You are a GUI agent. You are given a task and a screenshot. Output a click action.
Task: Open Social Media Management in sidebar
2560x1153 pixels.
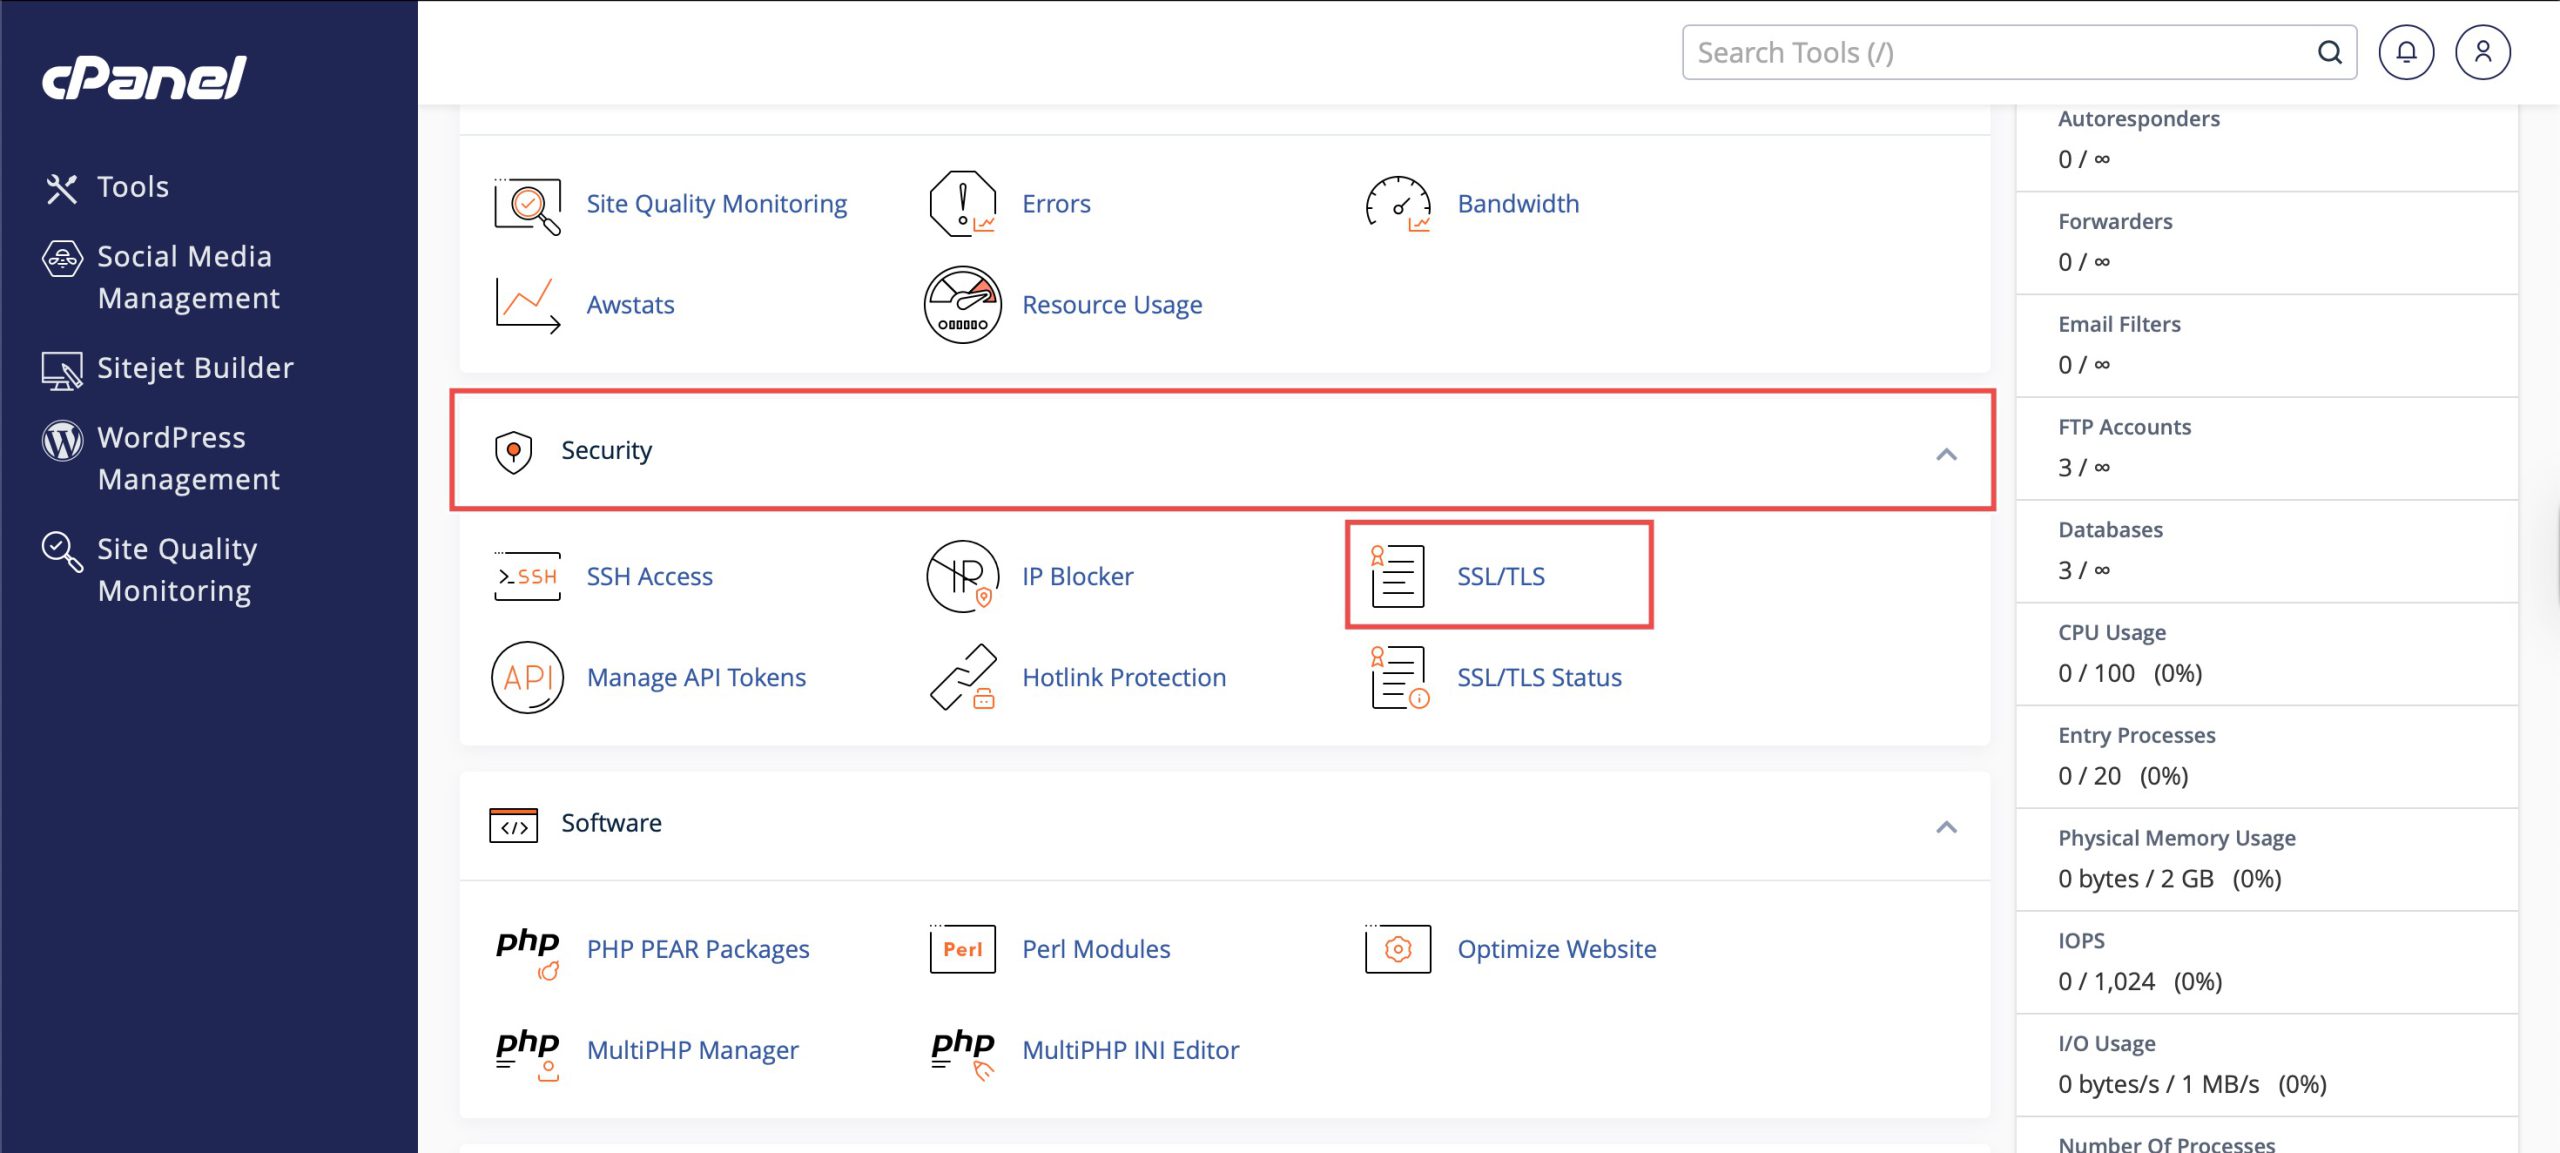[188, 277]
